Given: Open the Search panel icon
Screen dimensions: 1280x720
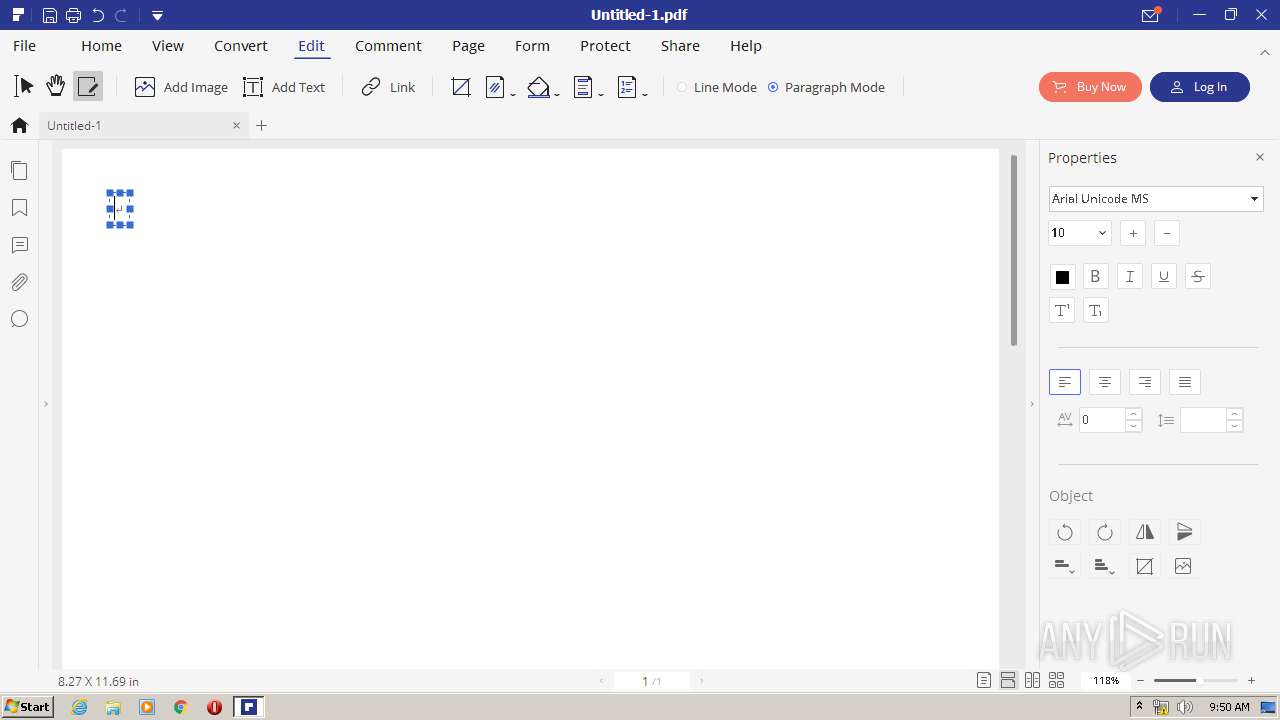Looking at the screenshot, I should (x=19, y=319).
